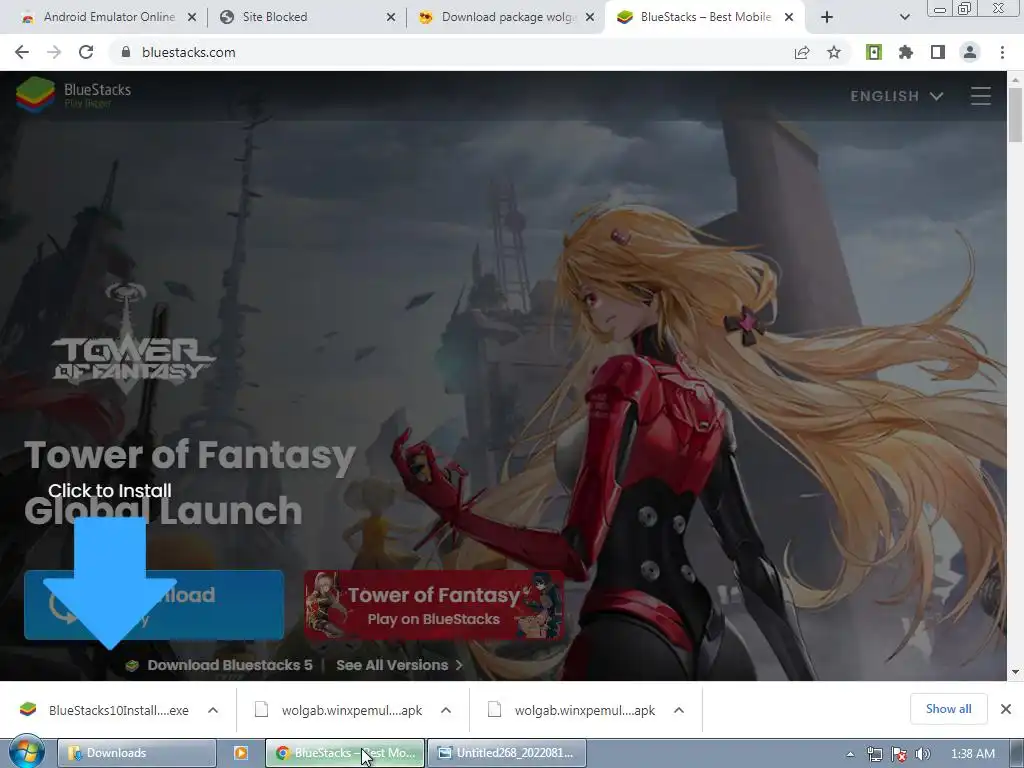This screenshot has width=1024, height=768.
Task: Open a new browser tab
Action: 827,18
